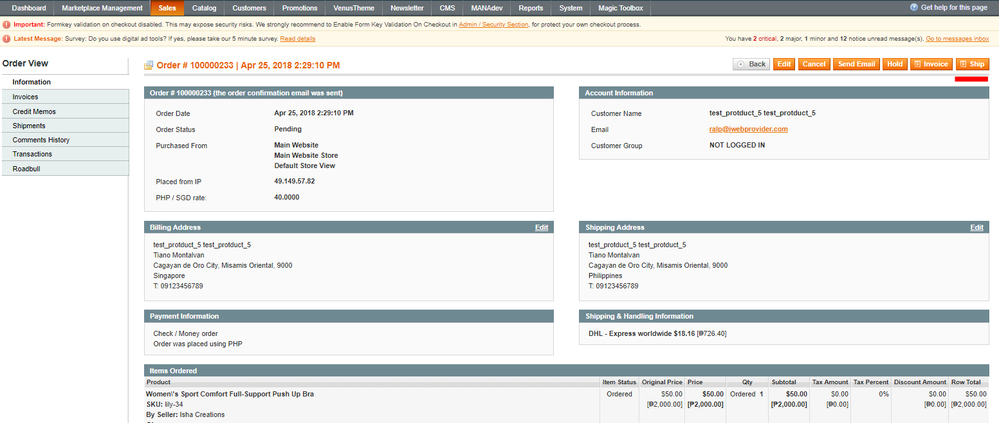Go back using the Back button
Image resolution: width=999 pixels, height=423 pixels.
click(x=751, y=64)
